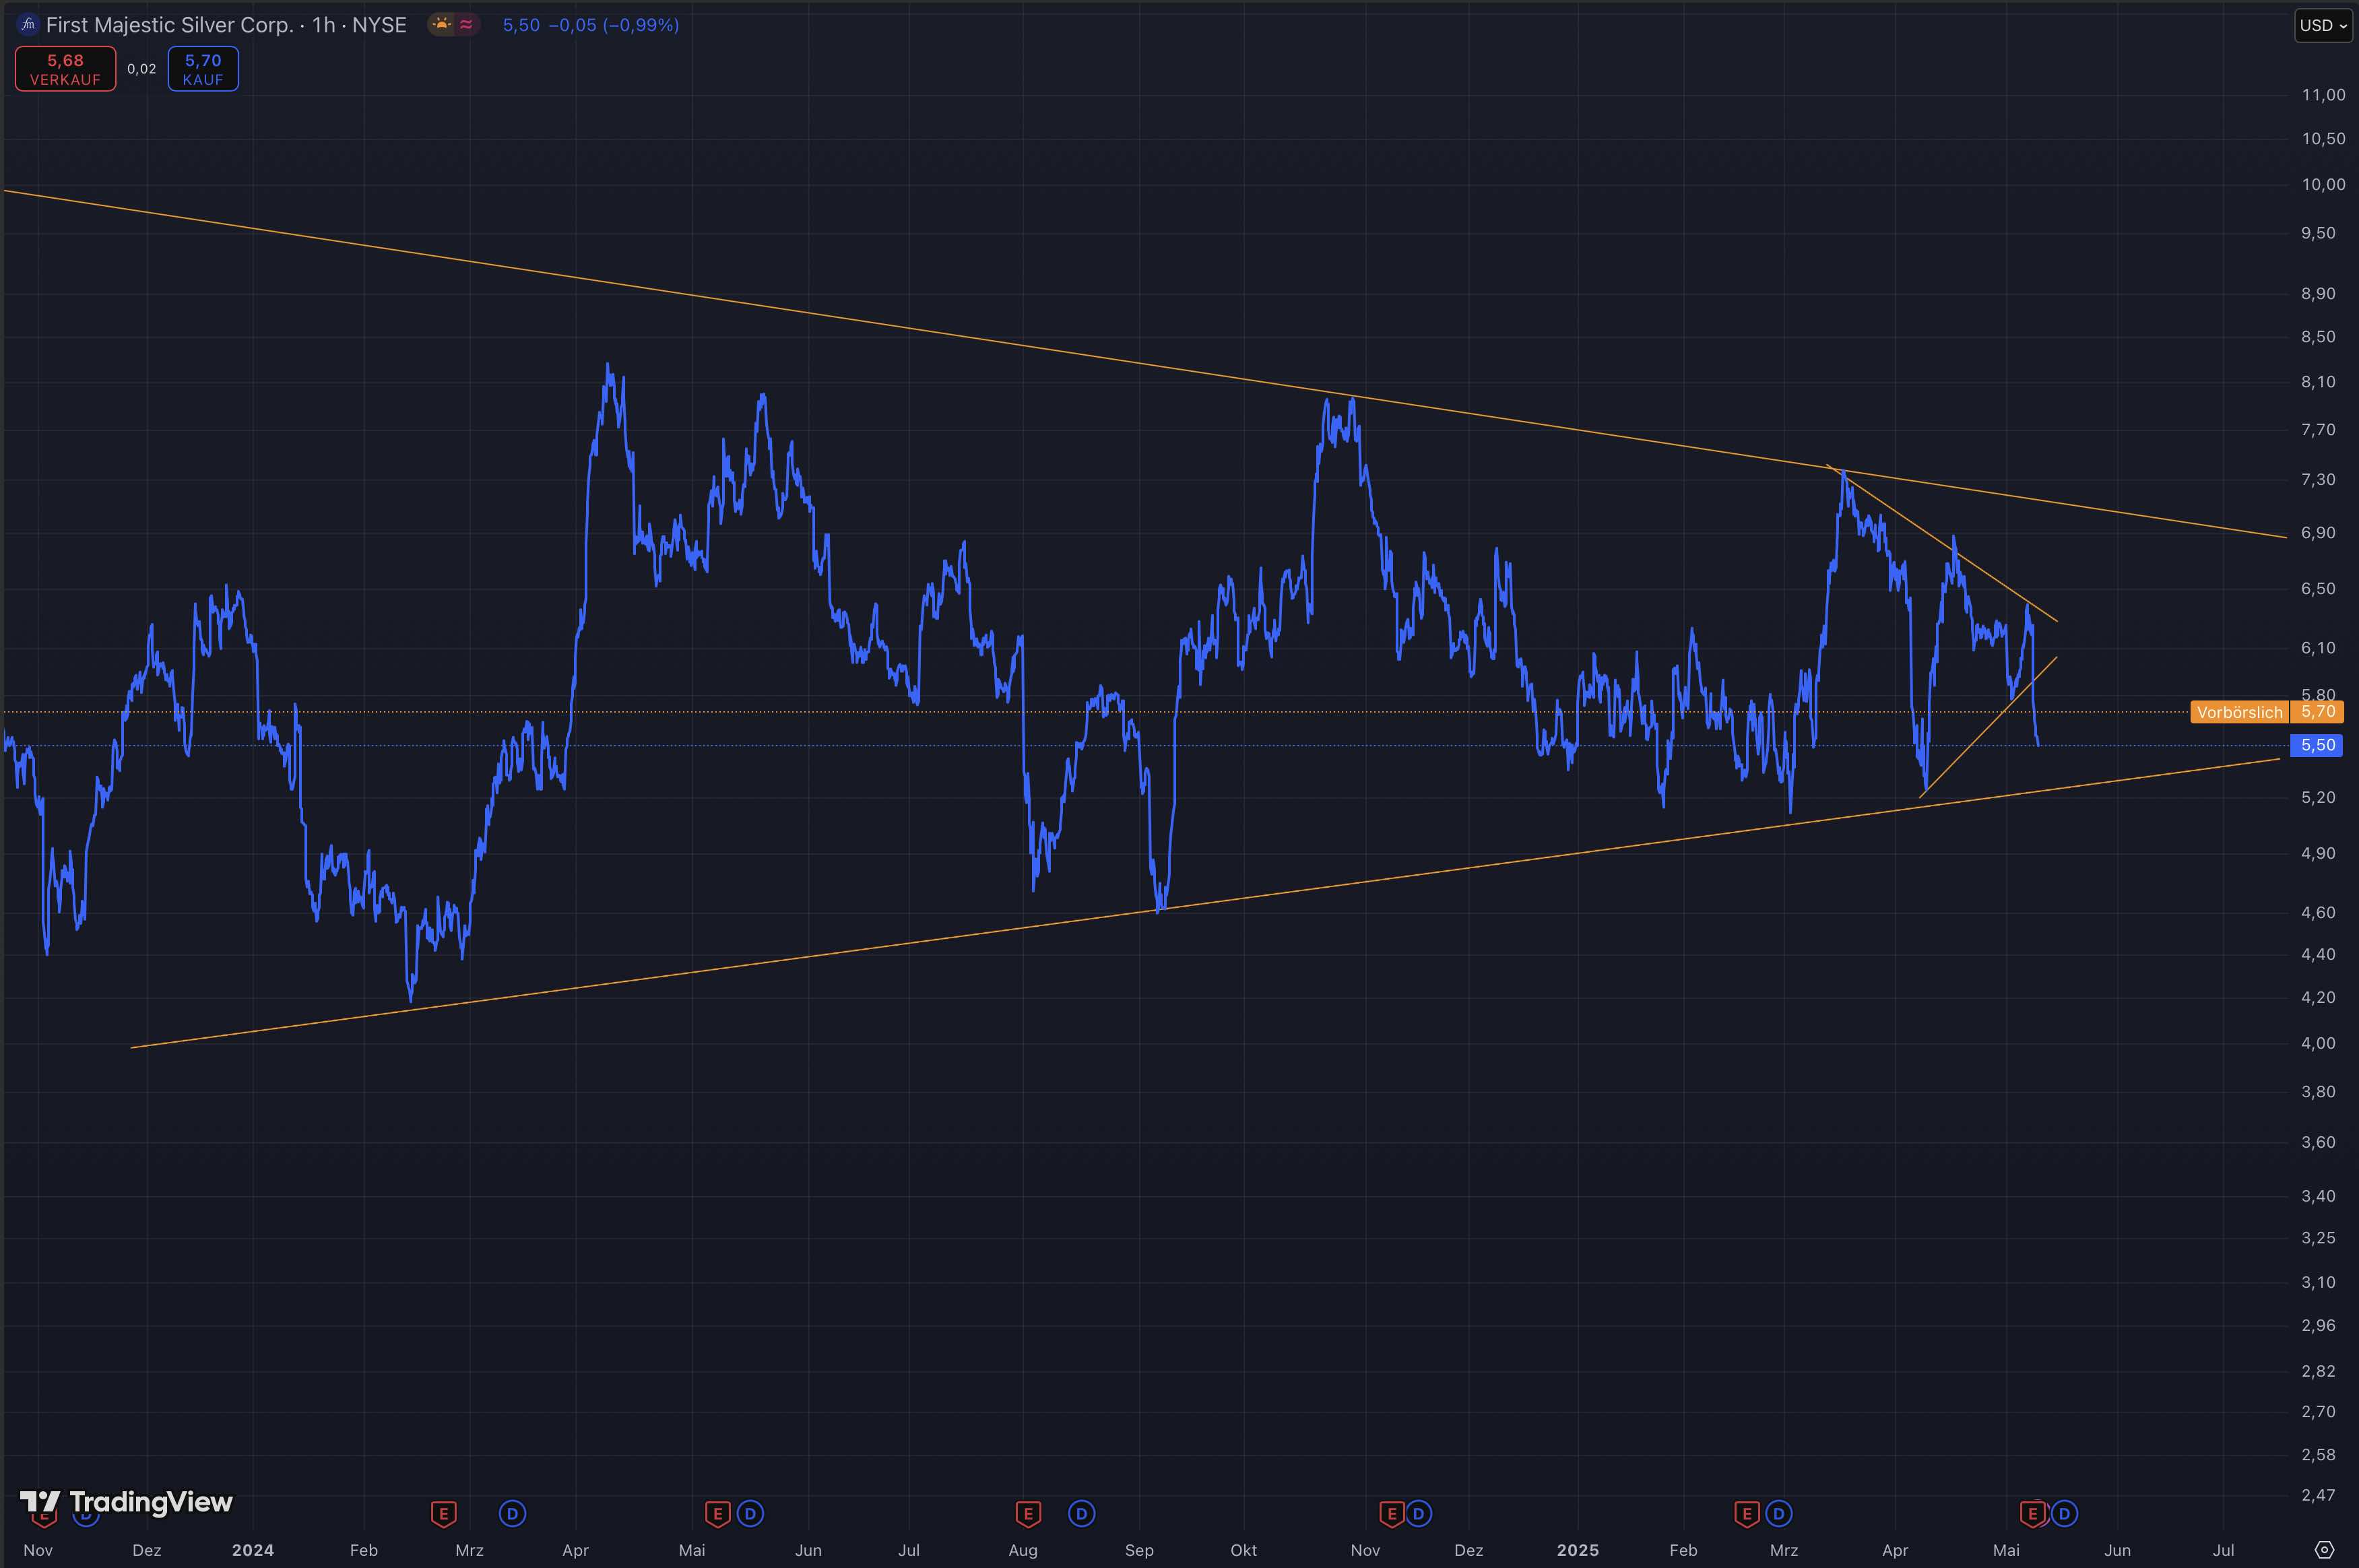Click the dividend D marker after Aug 2024
This screenshot has height=1568, width=2359.
click(1081, 1514)
